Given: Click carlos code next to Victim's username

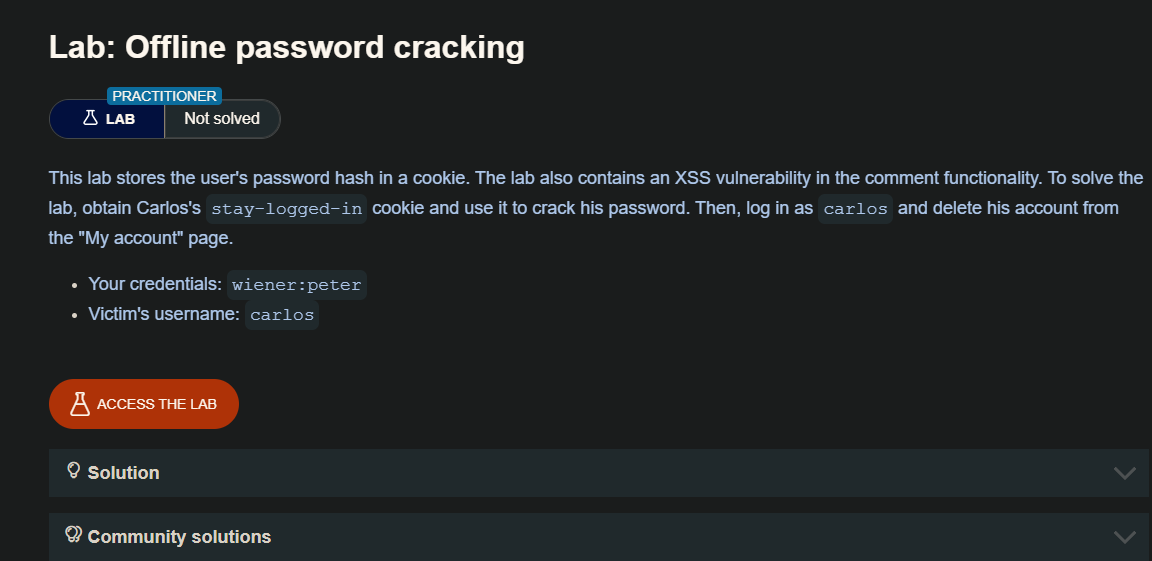Looking at the screenshot, I should click(x=282, y=315).
